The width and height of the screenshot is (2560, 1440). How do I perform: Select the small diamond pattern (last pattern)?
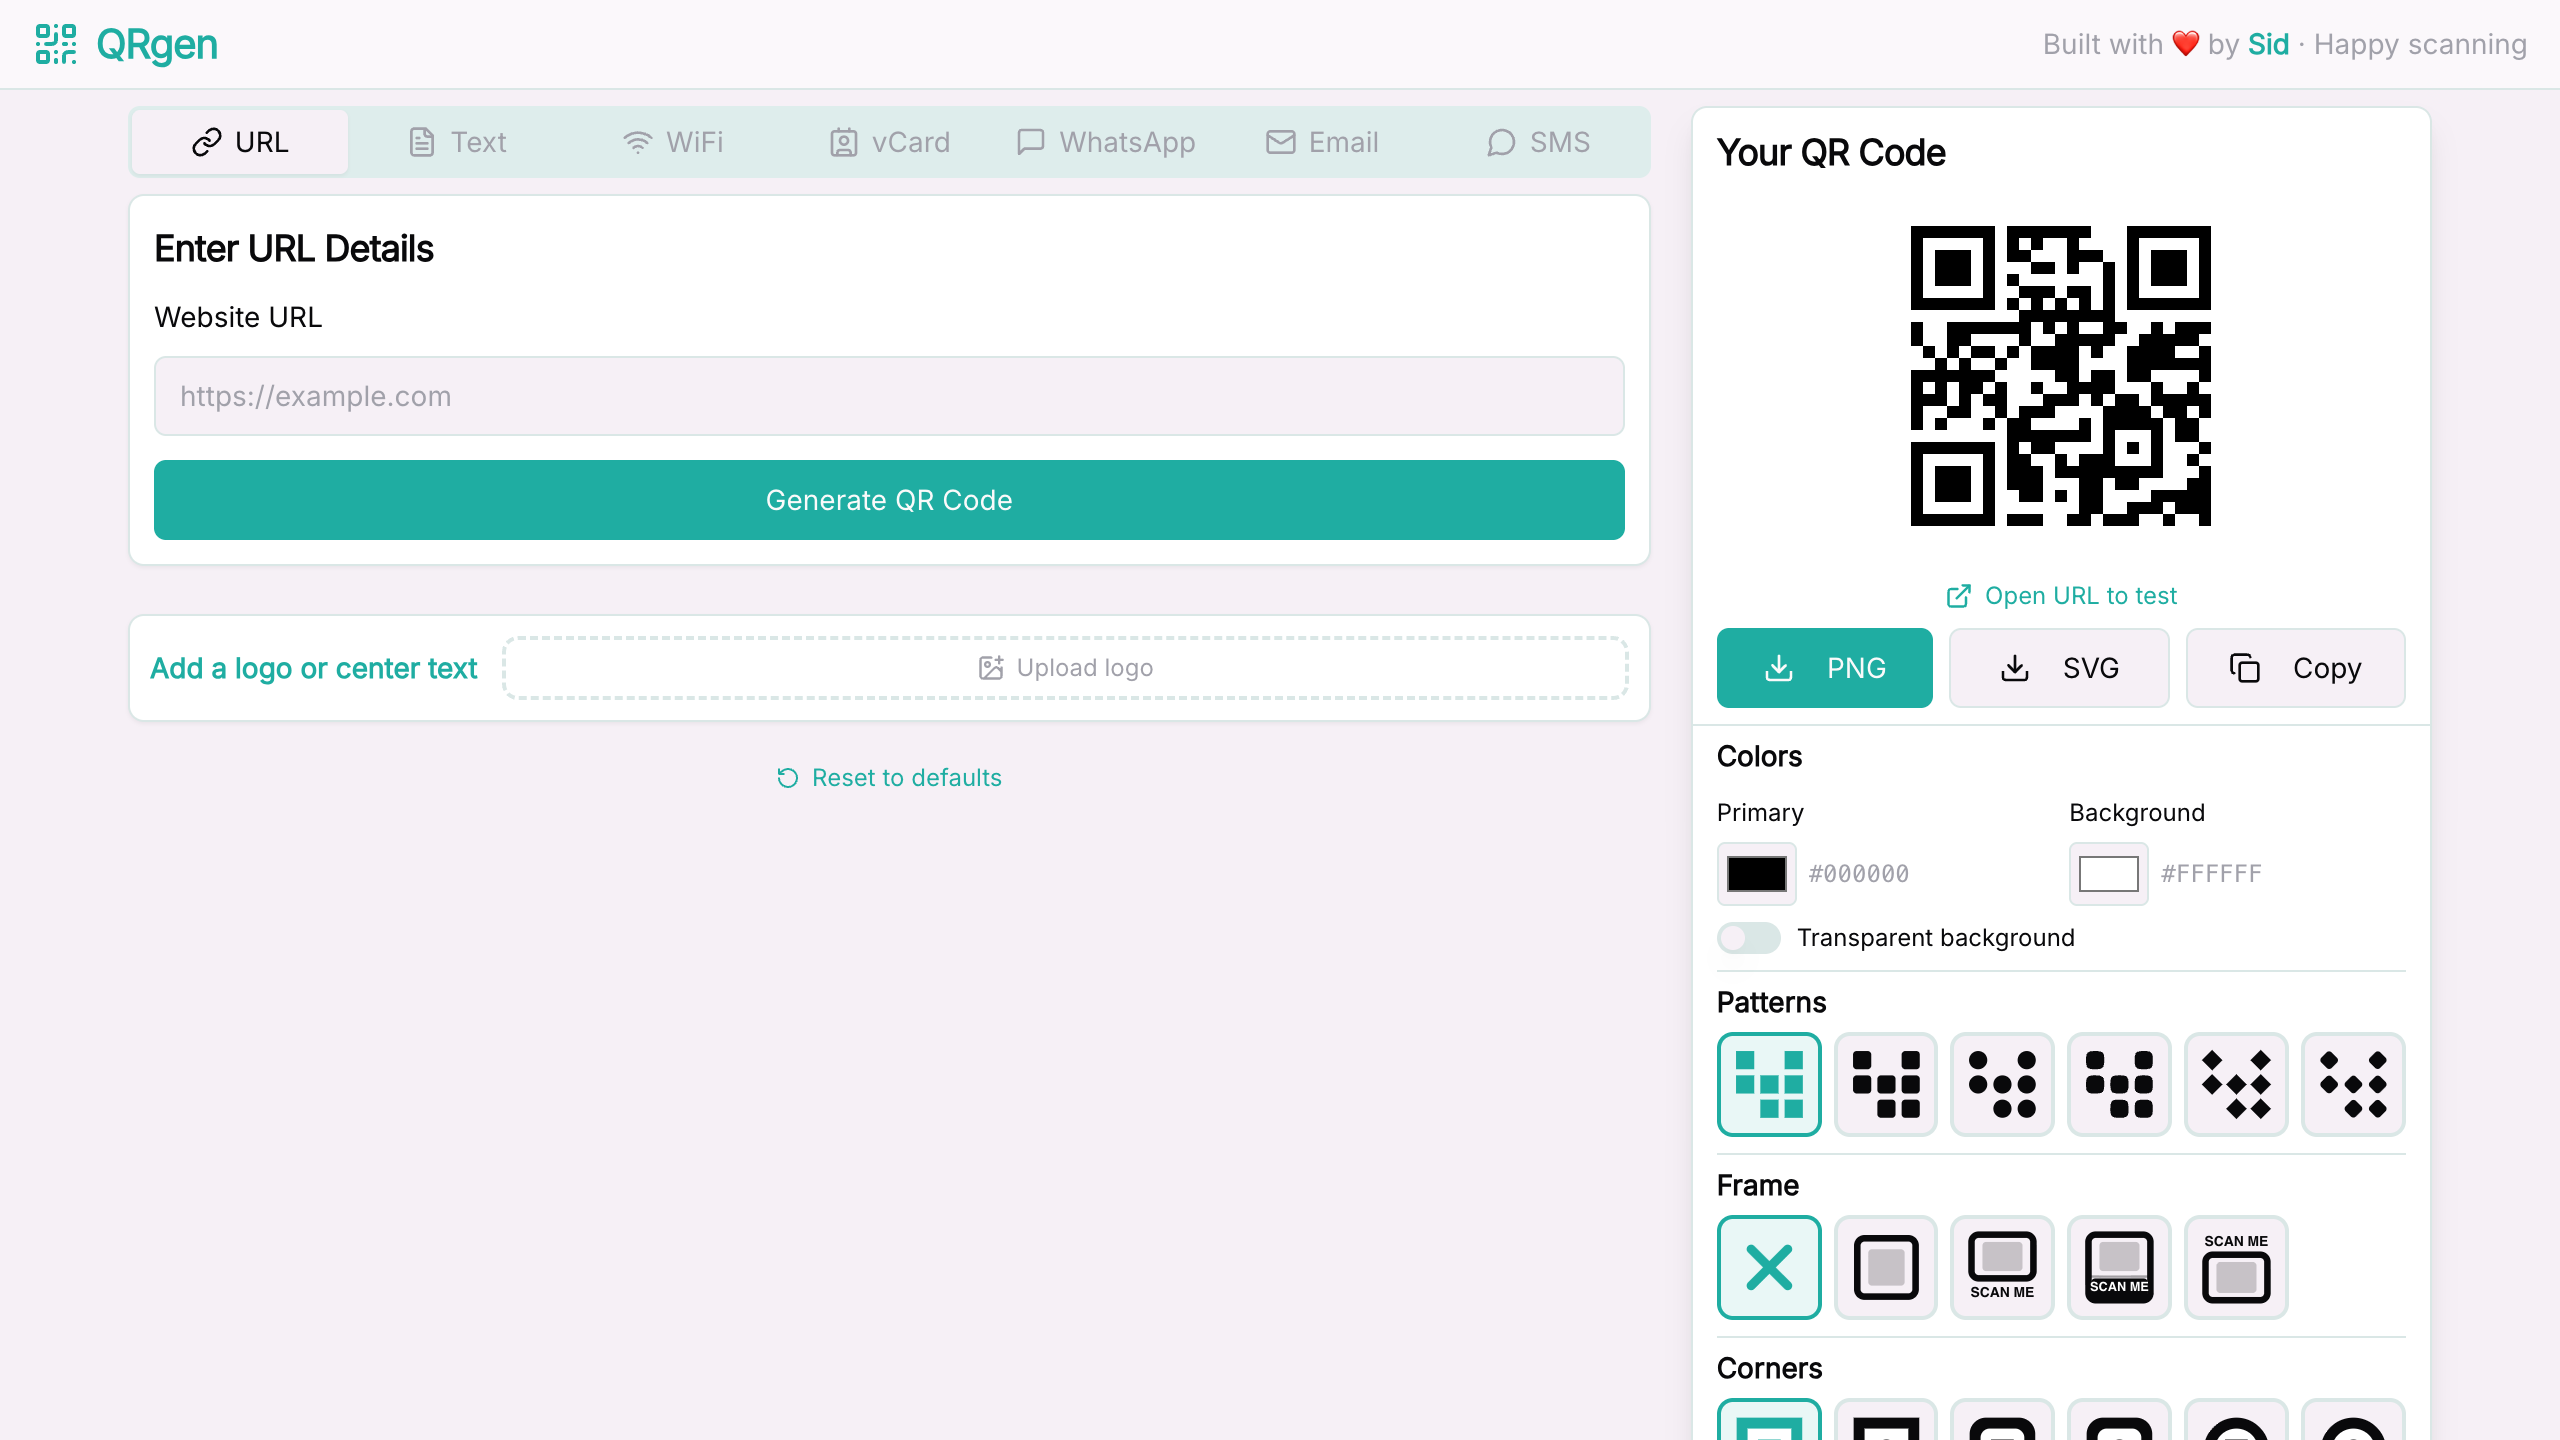[2353, 1084]
